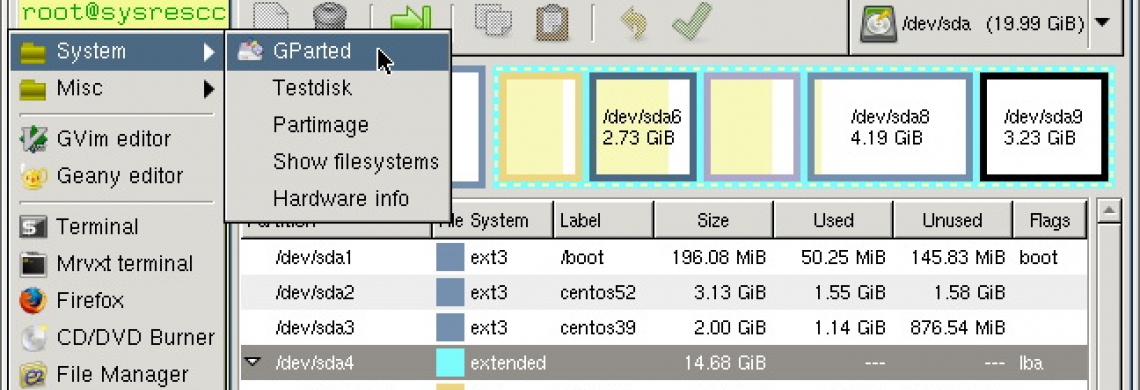Open Hardware info menu entry
Image resolution: width=1140 pixels, height=390 pixels.
pyautogui.click(x=337, y=198)
